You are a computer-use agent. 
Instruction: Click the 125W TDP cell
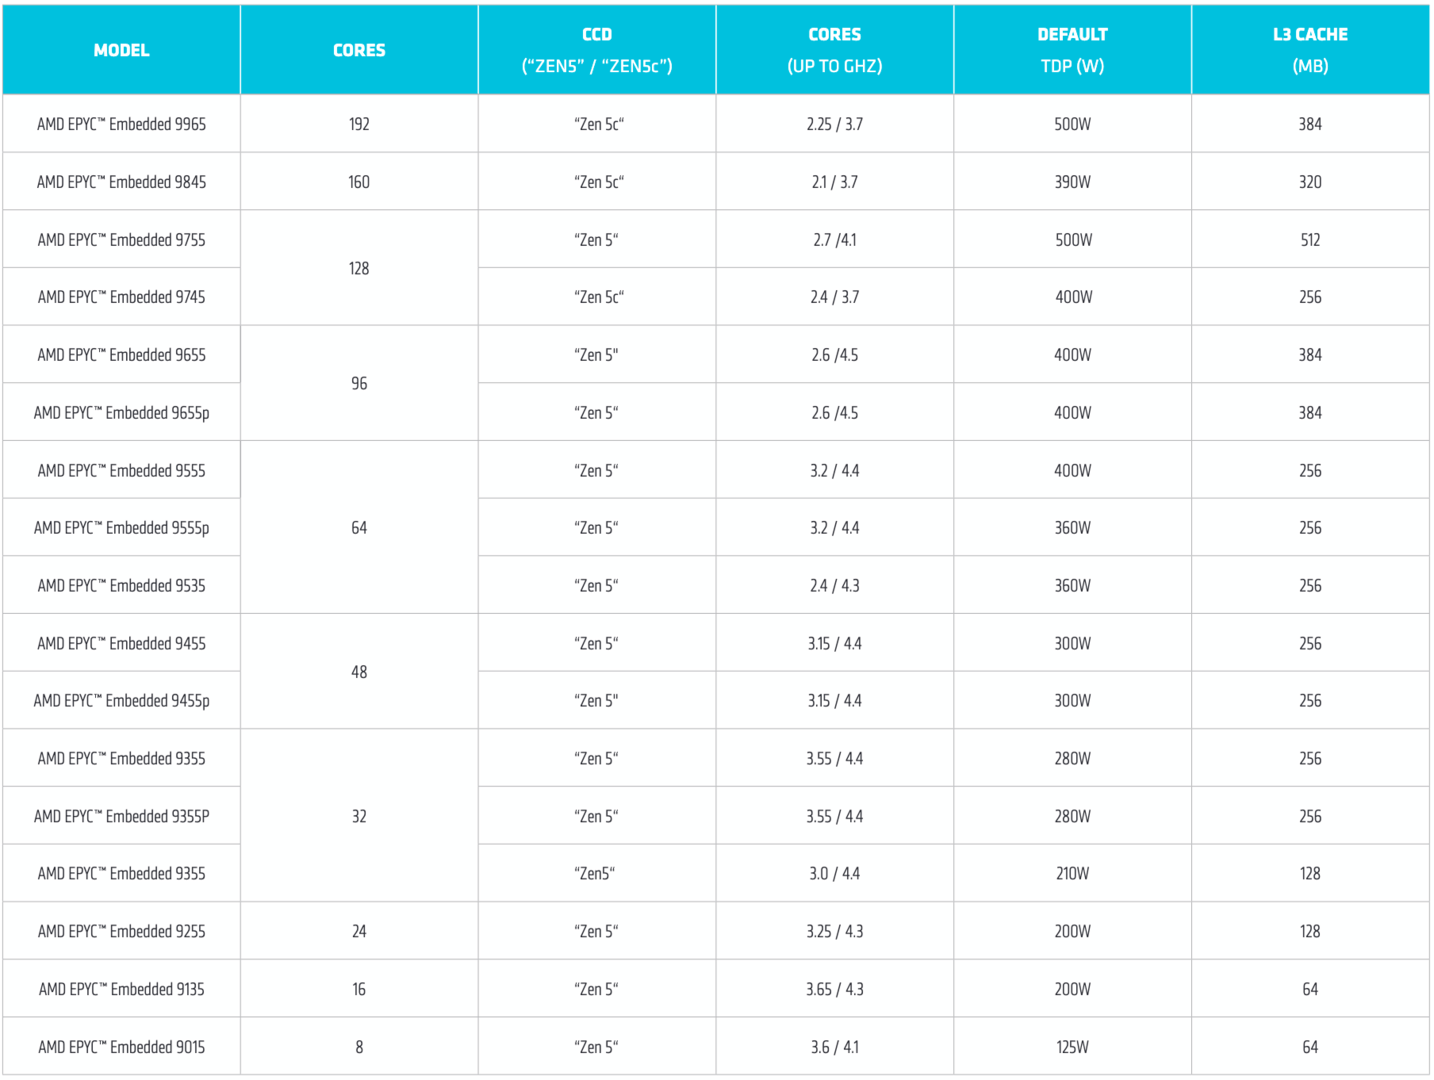pyautogui.click(x=1072, y=1047)
